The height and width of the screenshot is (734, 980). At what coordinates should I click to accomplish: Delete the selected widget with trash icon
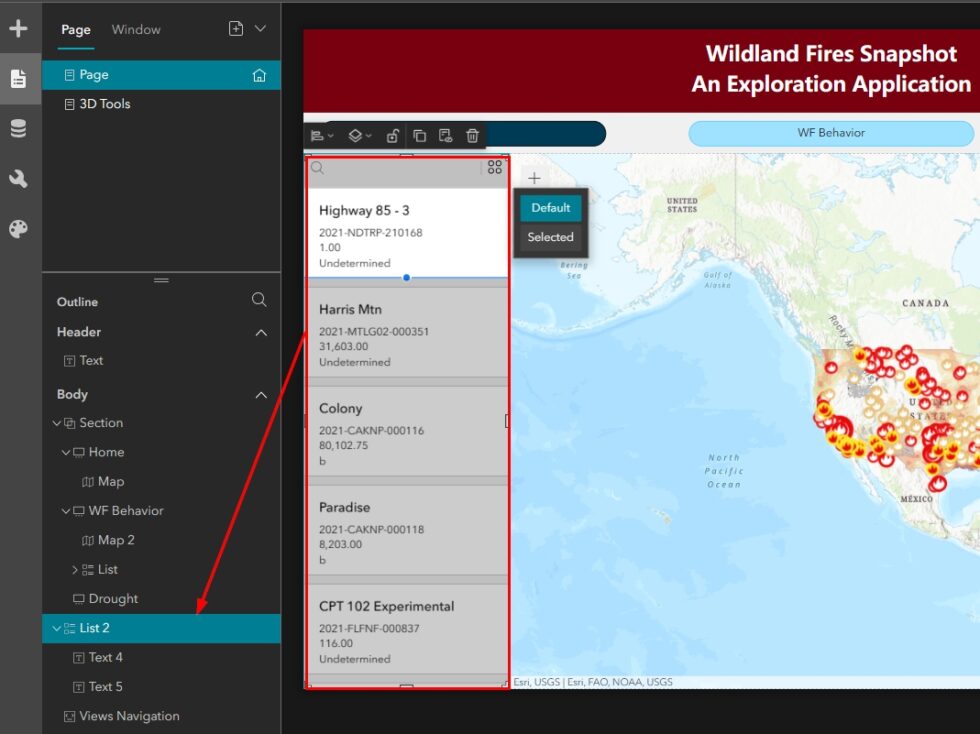(x=471, y=135)
